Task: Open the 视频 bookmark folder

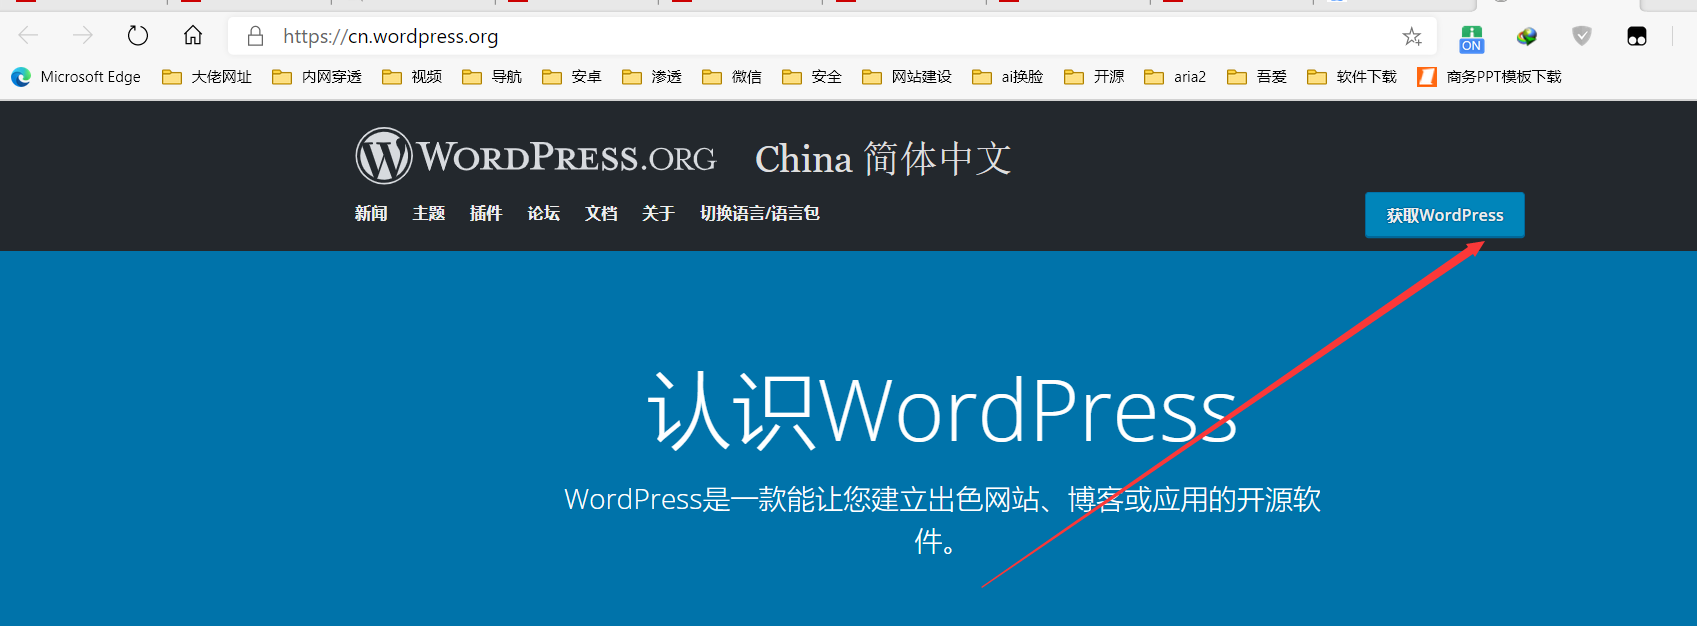Action: [x=412, y=77]
